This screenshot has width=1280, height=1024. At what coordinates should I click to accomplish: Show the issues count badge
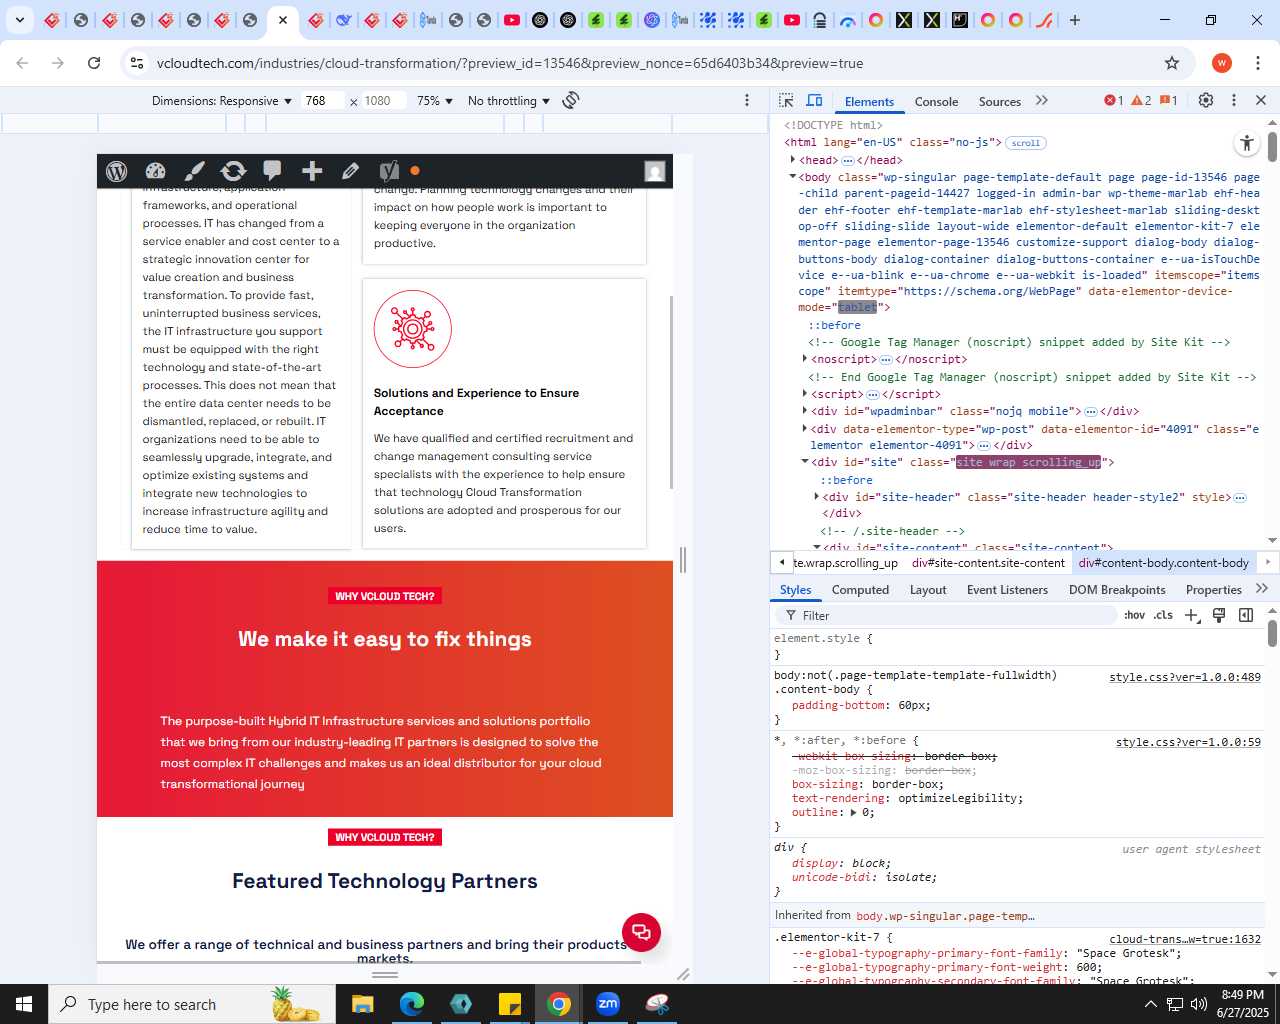point(1168,100)
